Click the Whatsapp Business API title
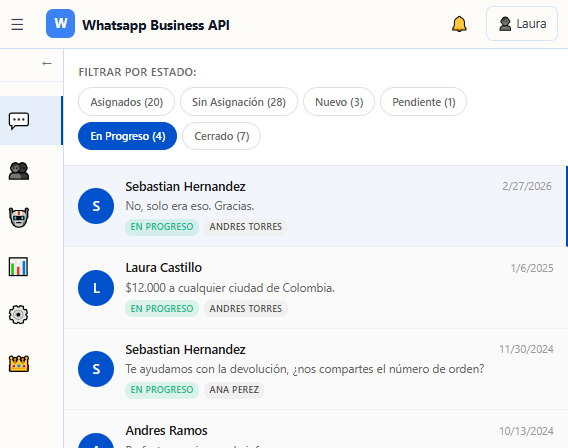The width and height of the screenshot is (568, 448). (x=156, y=25)
